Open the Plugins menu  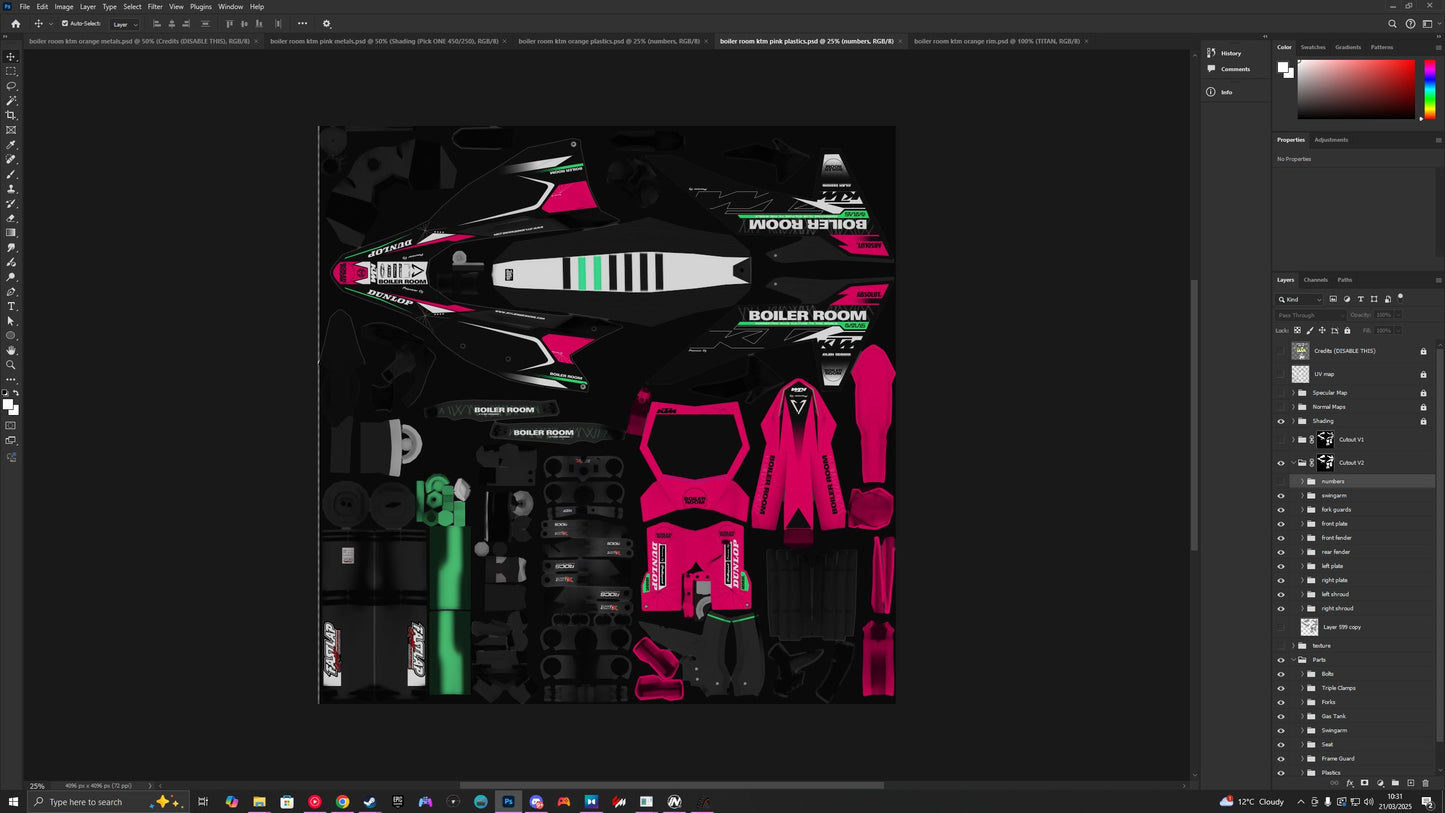[201, 7]
